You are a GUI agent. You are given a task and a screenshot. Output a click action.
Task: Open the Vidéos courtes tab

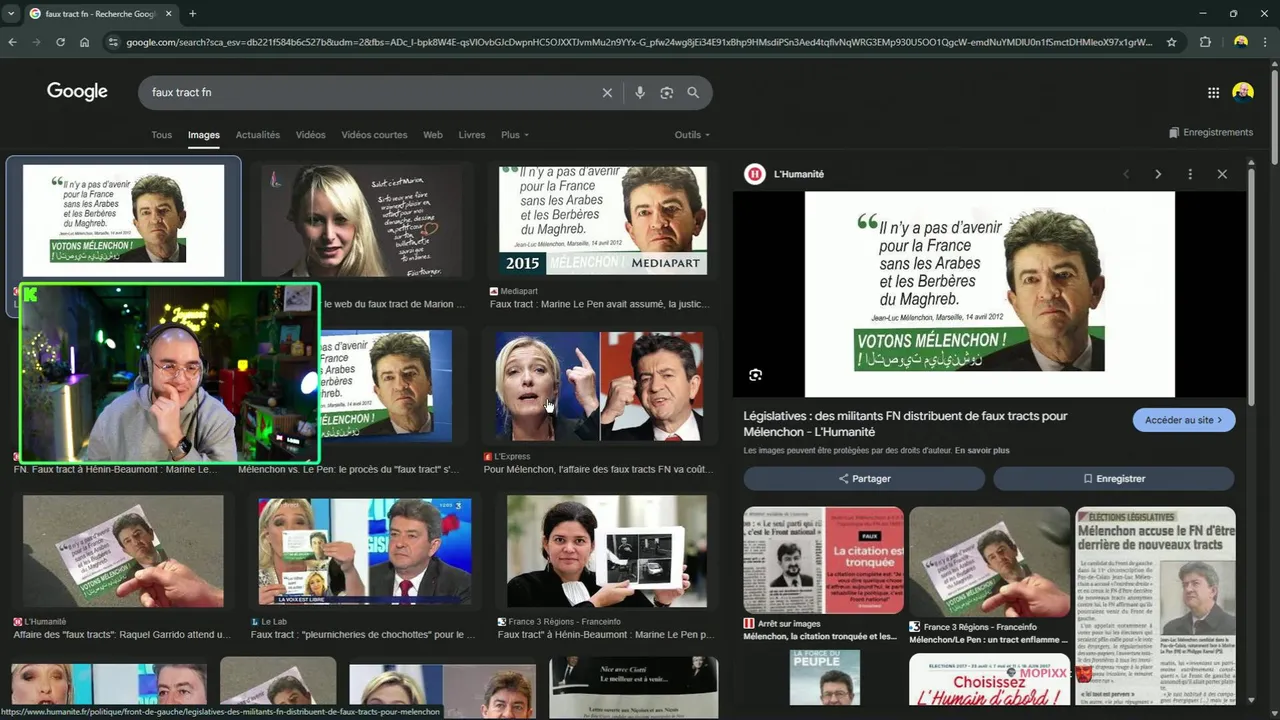click(374, 135)
